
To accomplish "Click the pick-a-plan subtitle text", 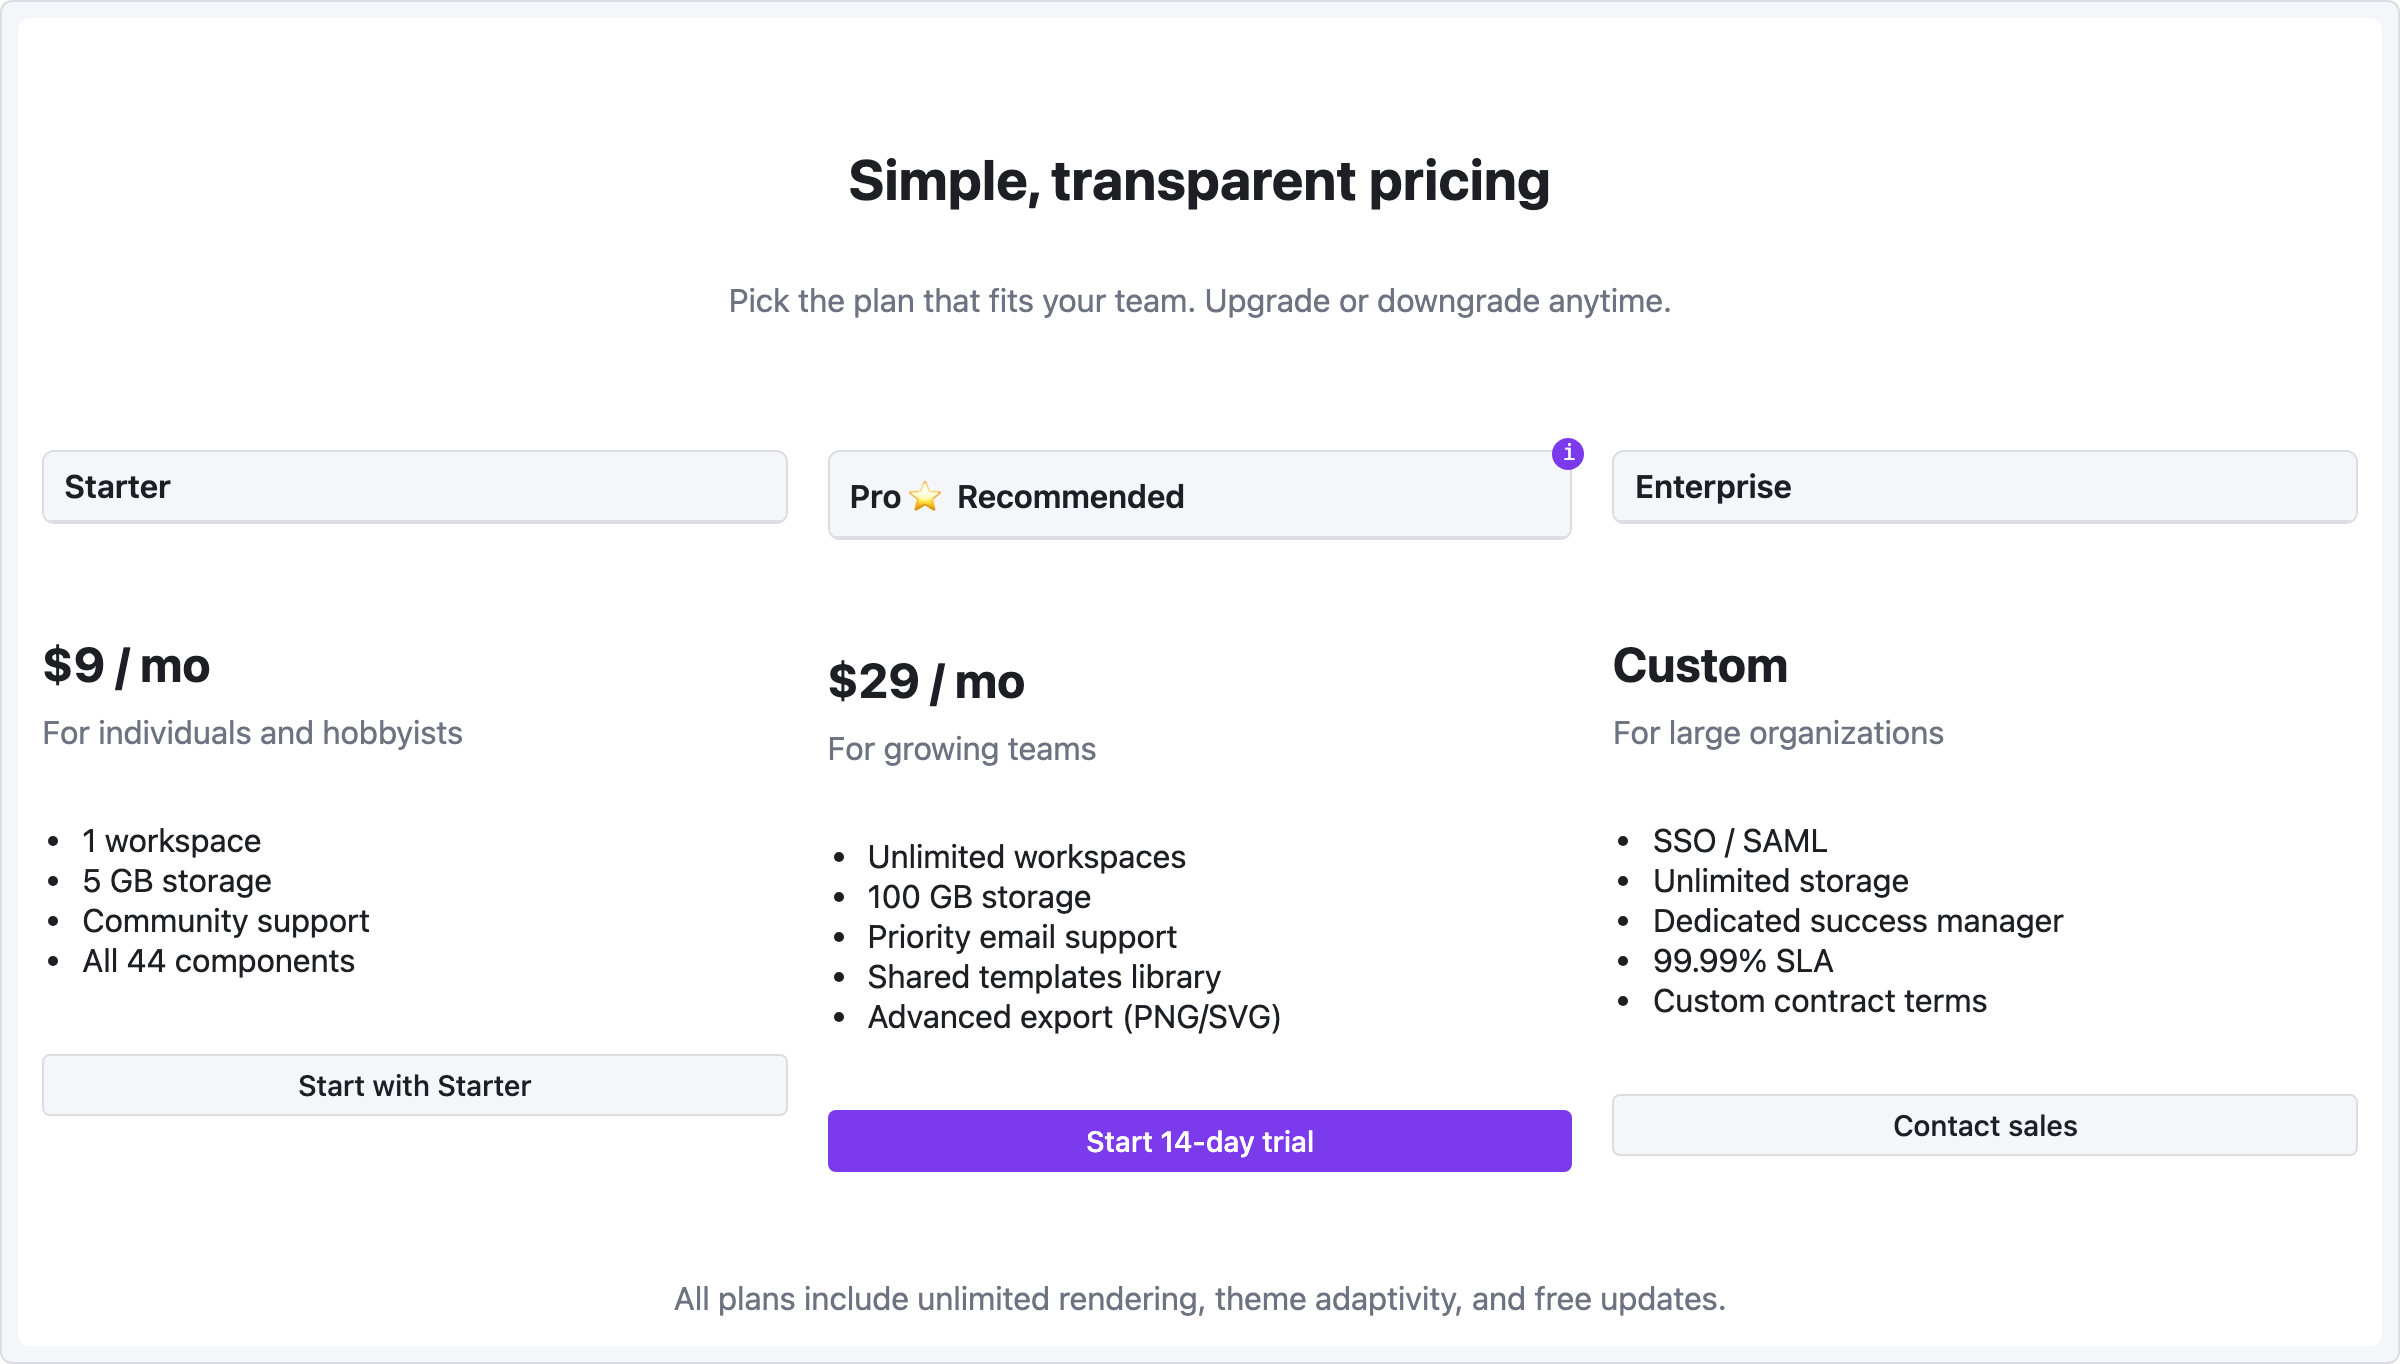I will pos(1199,300).
